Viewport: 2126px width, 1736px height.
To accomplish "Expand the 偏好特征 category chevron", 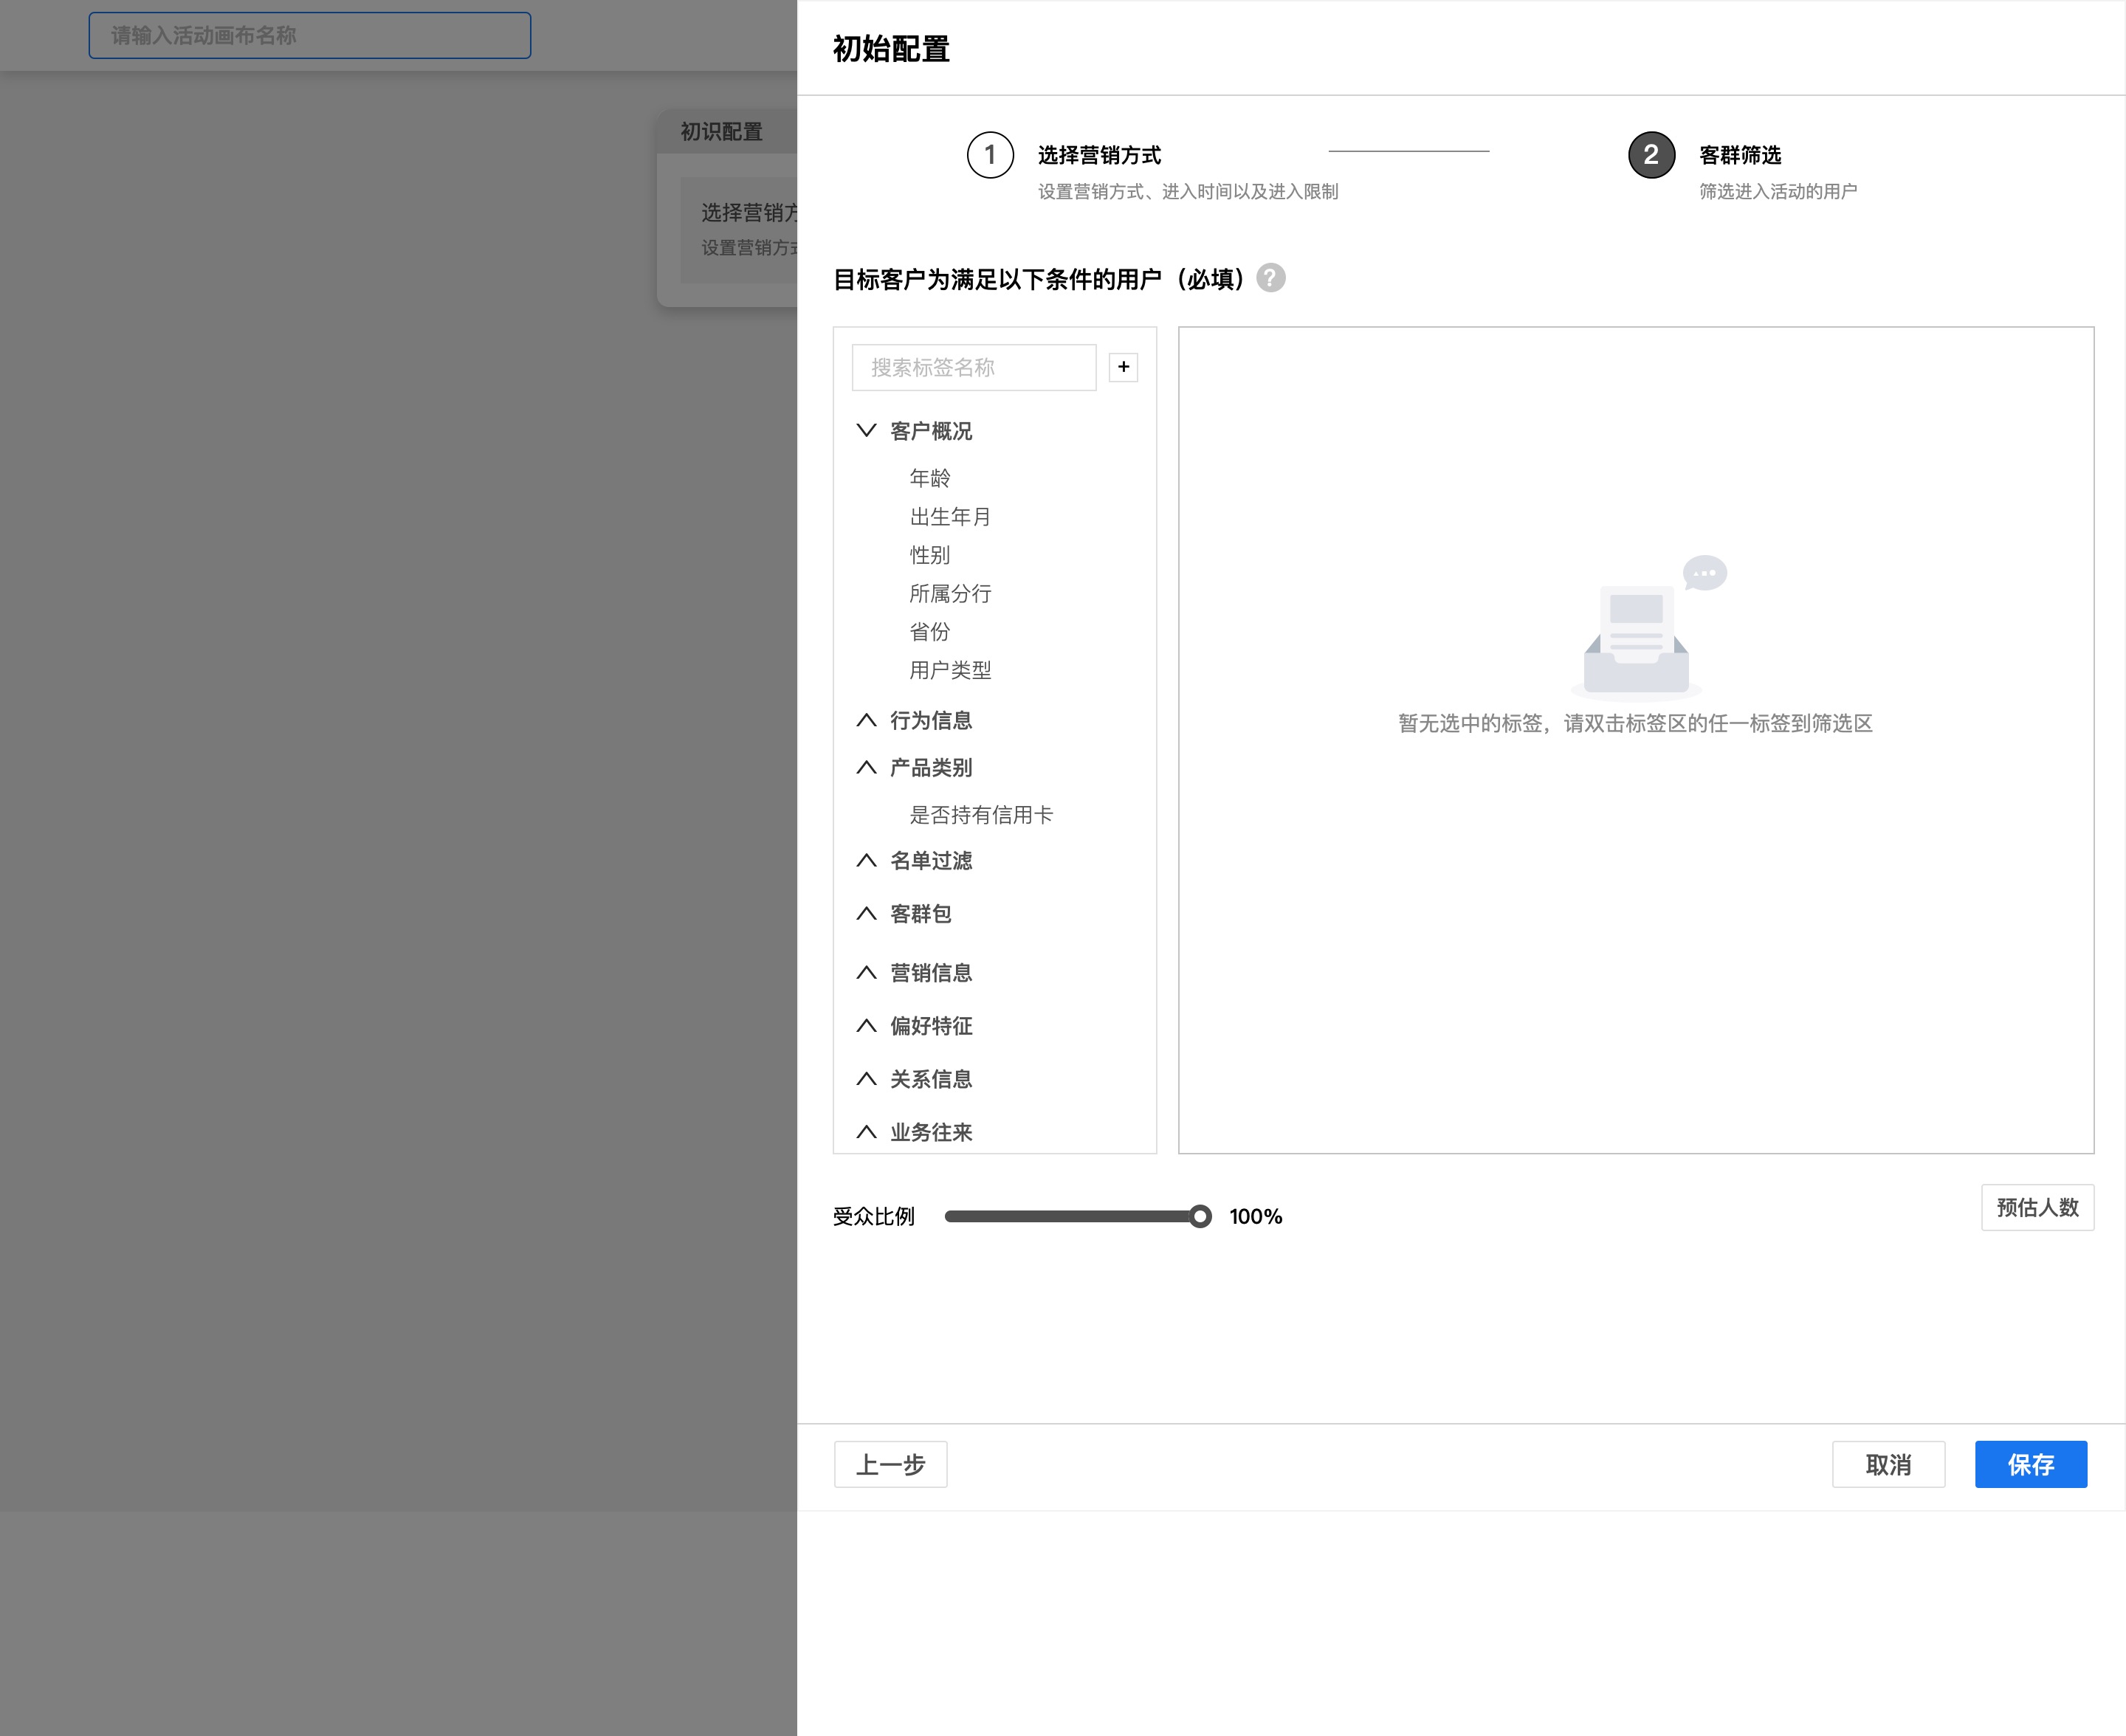I will point(866,1025).
